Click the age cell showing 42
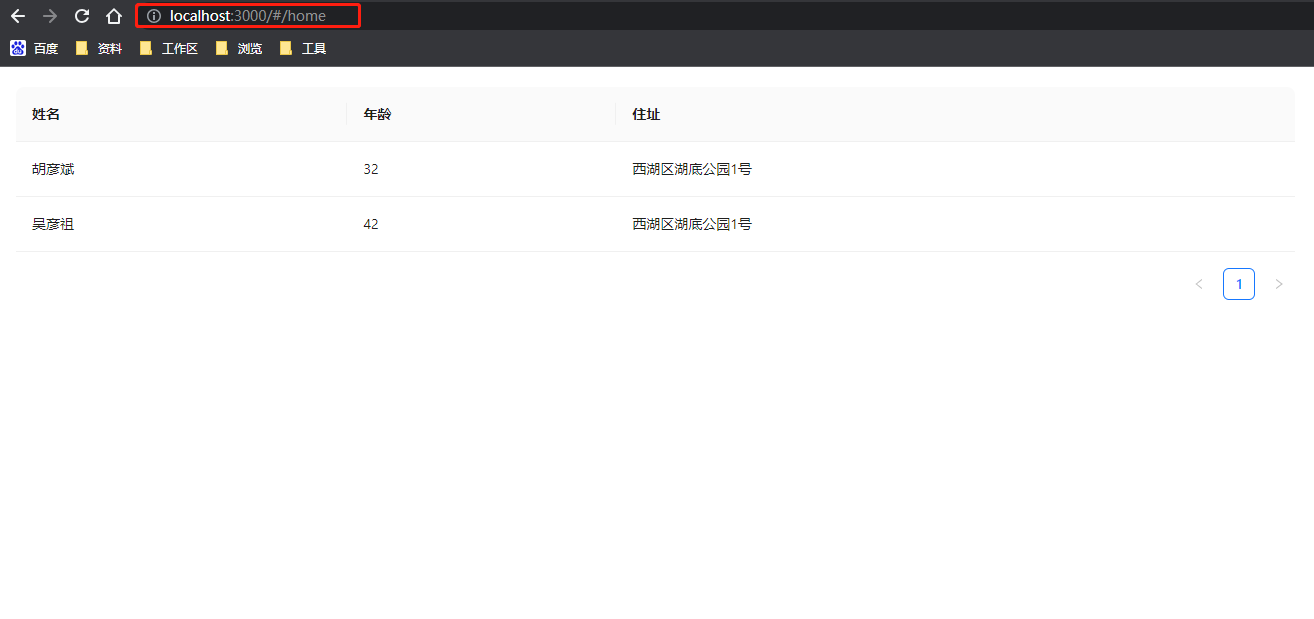The width and height of the screenshot is (1314, 619). pos(371,224)
